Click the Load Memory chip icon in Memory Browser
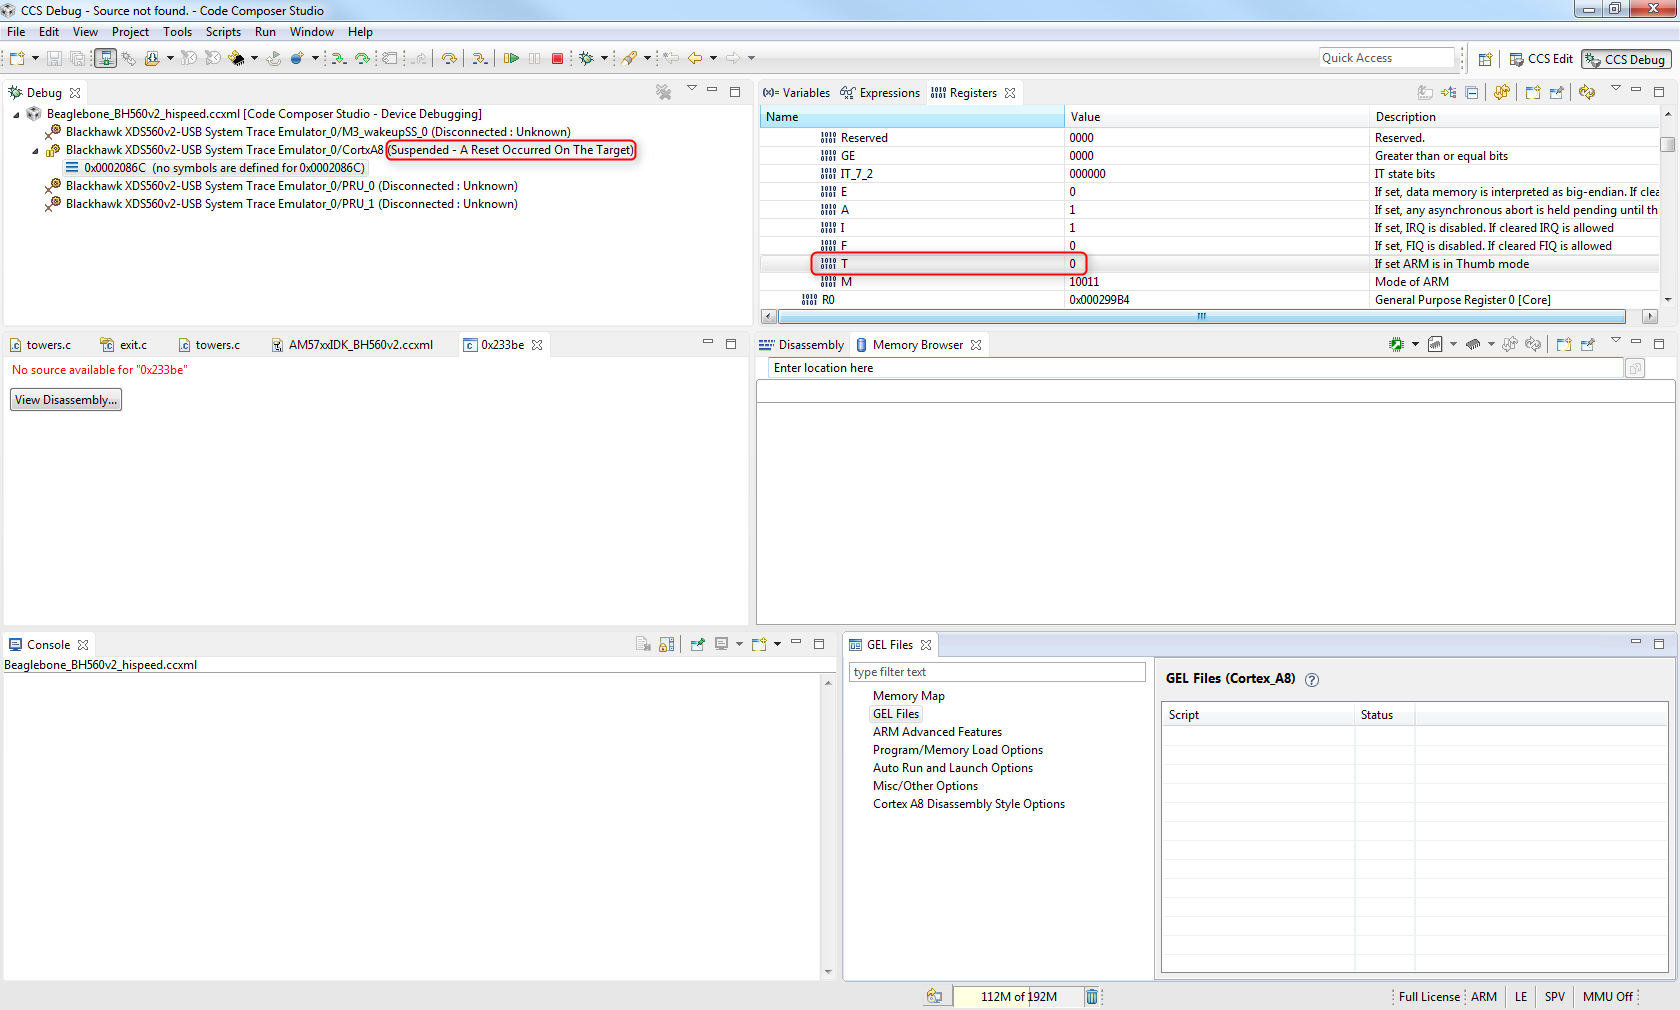 (1473, 345)
